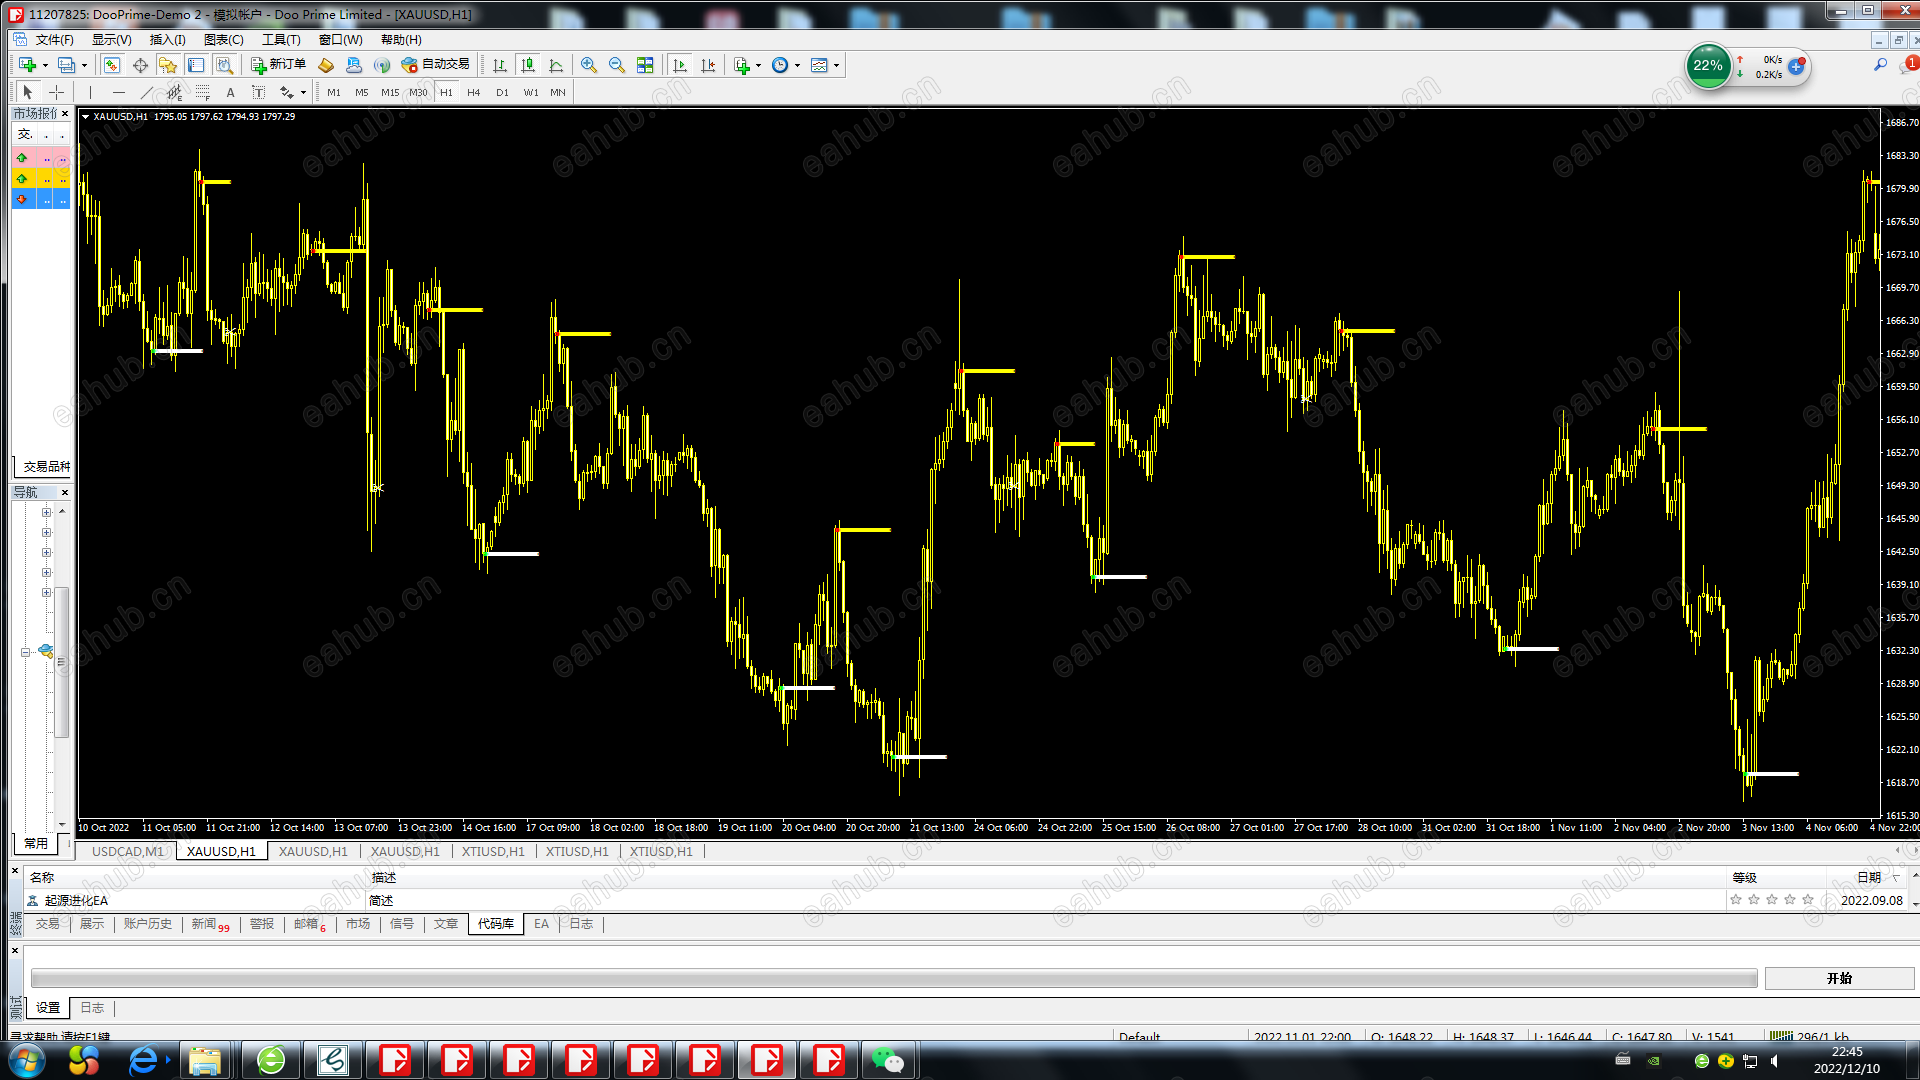Open WeChat from the taskbar

pos(887,1060)
